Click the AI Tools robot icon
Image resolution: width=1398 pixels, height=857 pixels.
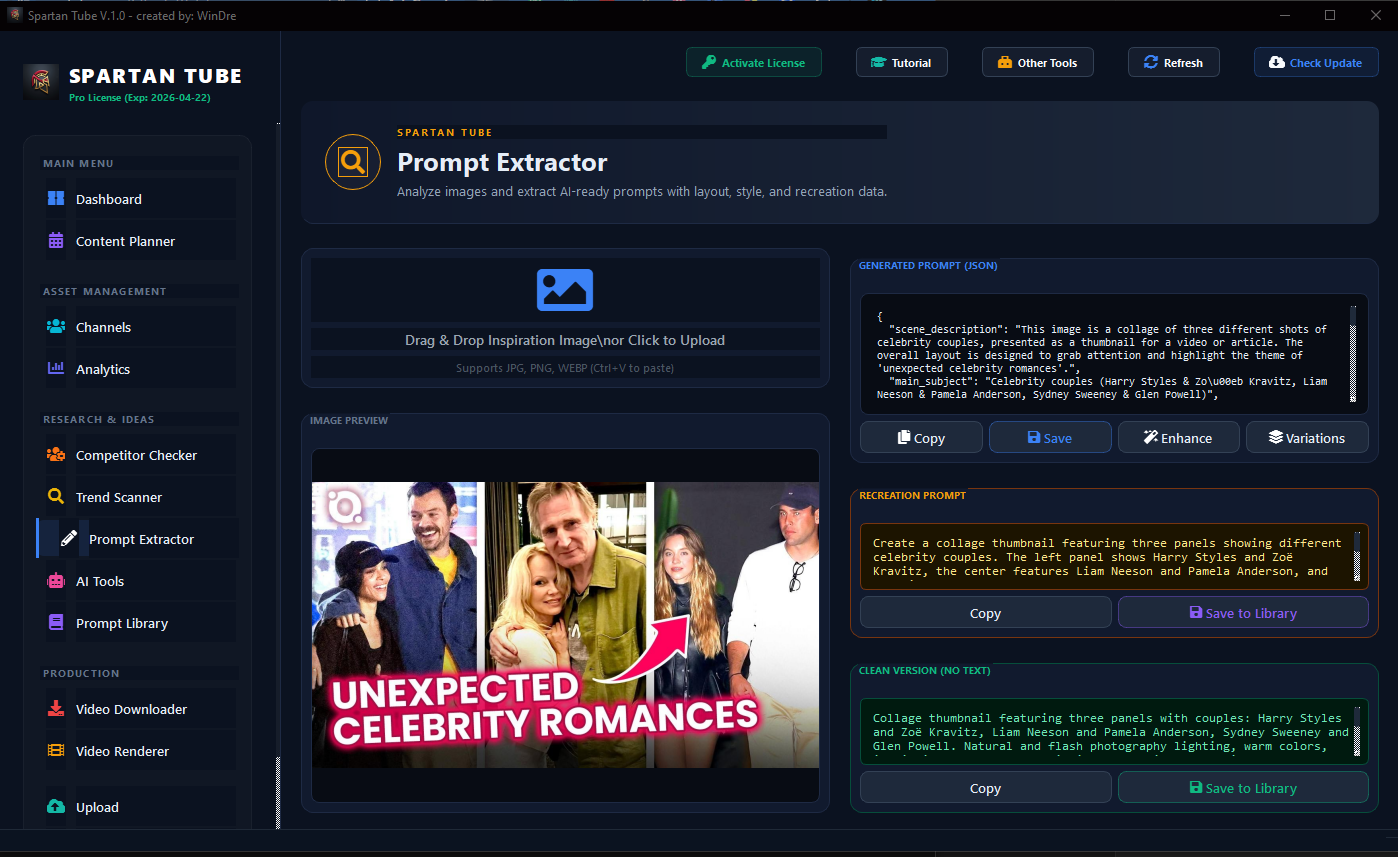click(x=56, y=581)
